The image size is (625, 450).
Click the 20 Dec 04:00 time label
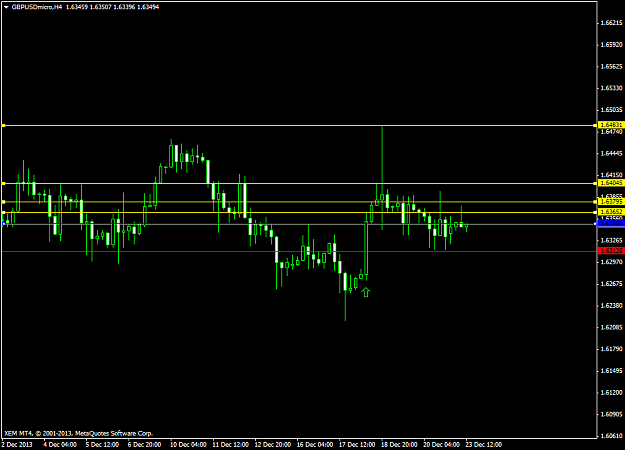pyautogui.click(x=442, y=444)
